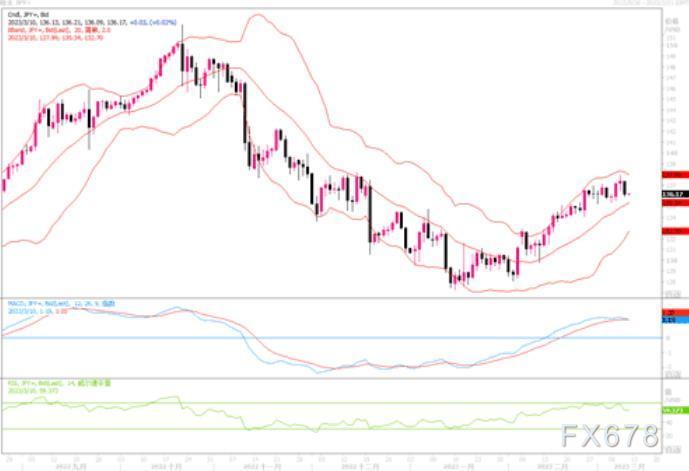
Task: Click the red Bollinger band values line
Action: (x=55, y=38)
